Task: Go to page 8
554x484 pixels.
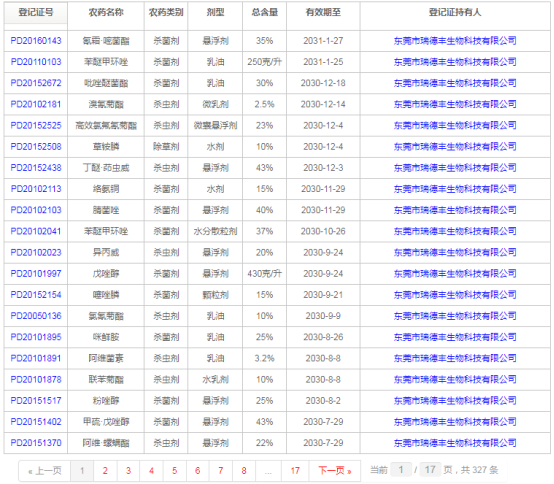Action: [244, 471]
